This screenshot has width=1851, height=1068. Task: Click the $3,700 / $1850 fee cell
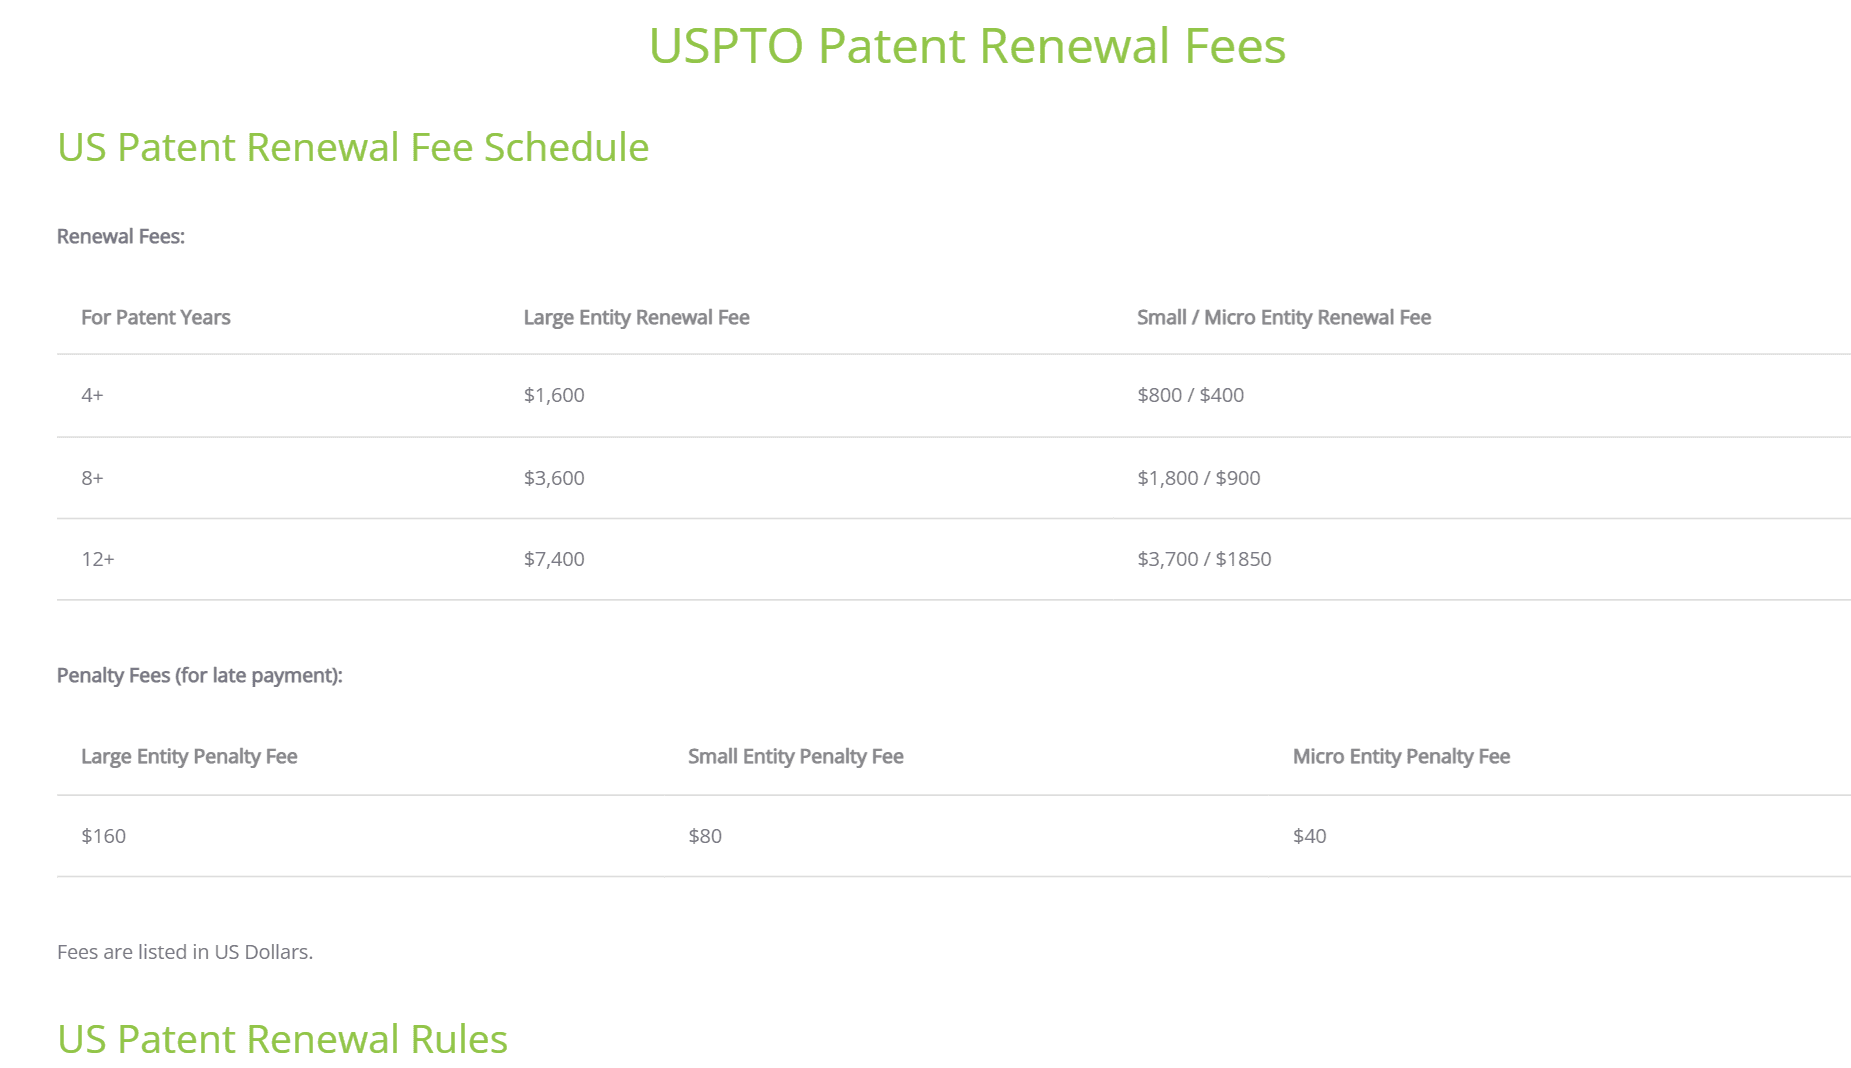1204,559
